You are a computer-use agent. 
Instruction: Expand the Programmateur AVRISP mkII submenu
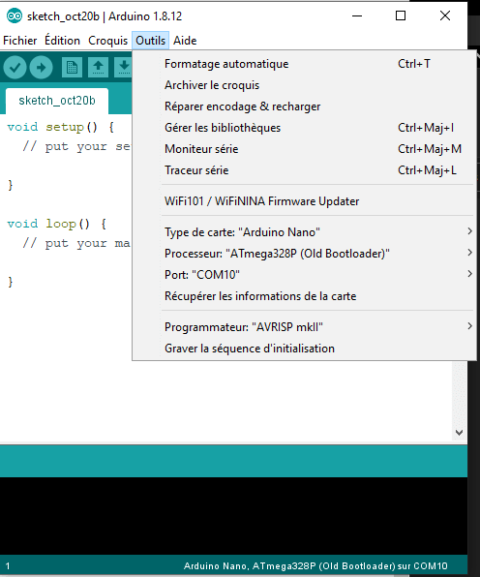coord(304,327)
